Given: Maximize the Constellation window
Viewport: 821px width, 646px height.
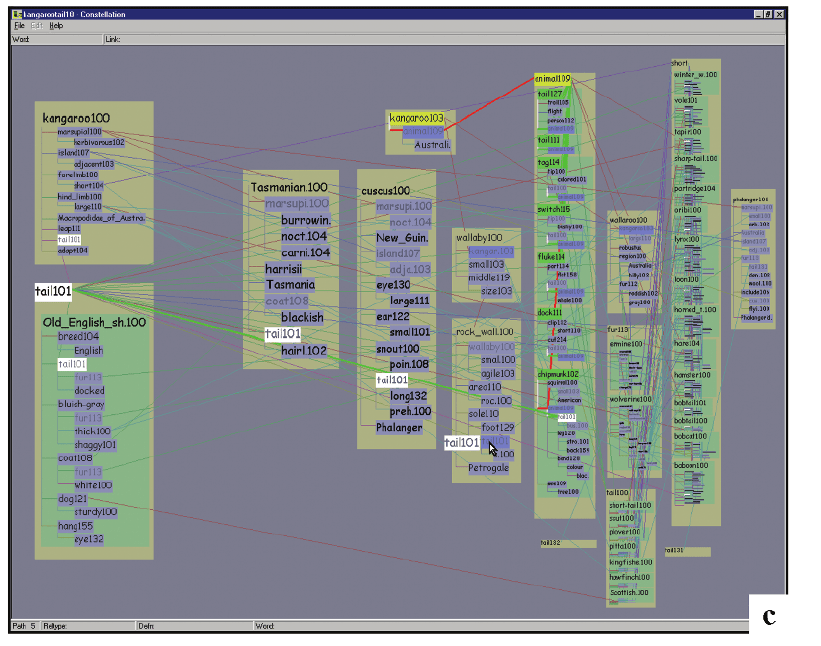Looking at the screenshot, I should tap(767, 13).
